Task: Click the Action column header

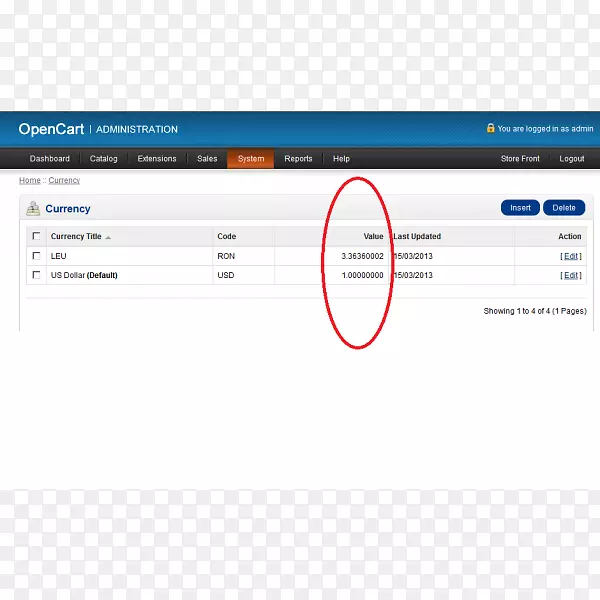Action: click(570, 236)
